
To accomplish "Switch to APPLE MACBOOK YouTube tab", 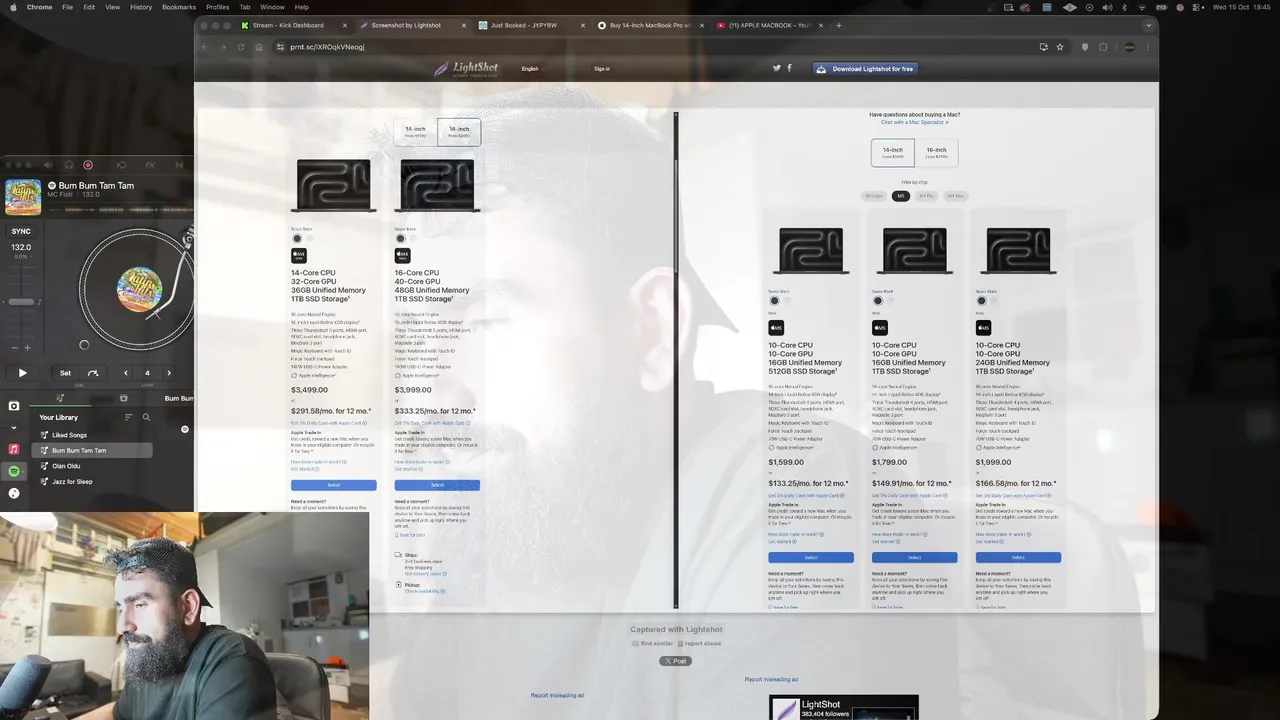I will (768, 25).
